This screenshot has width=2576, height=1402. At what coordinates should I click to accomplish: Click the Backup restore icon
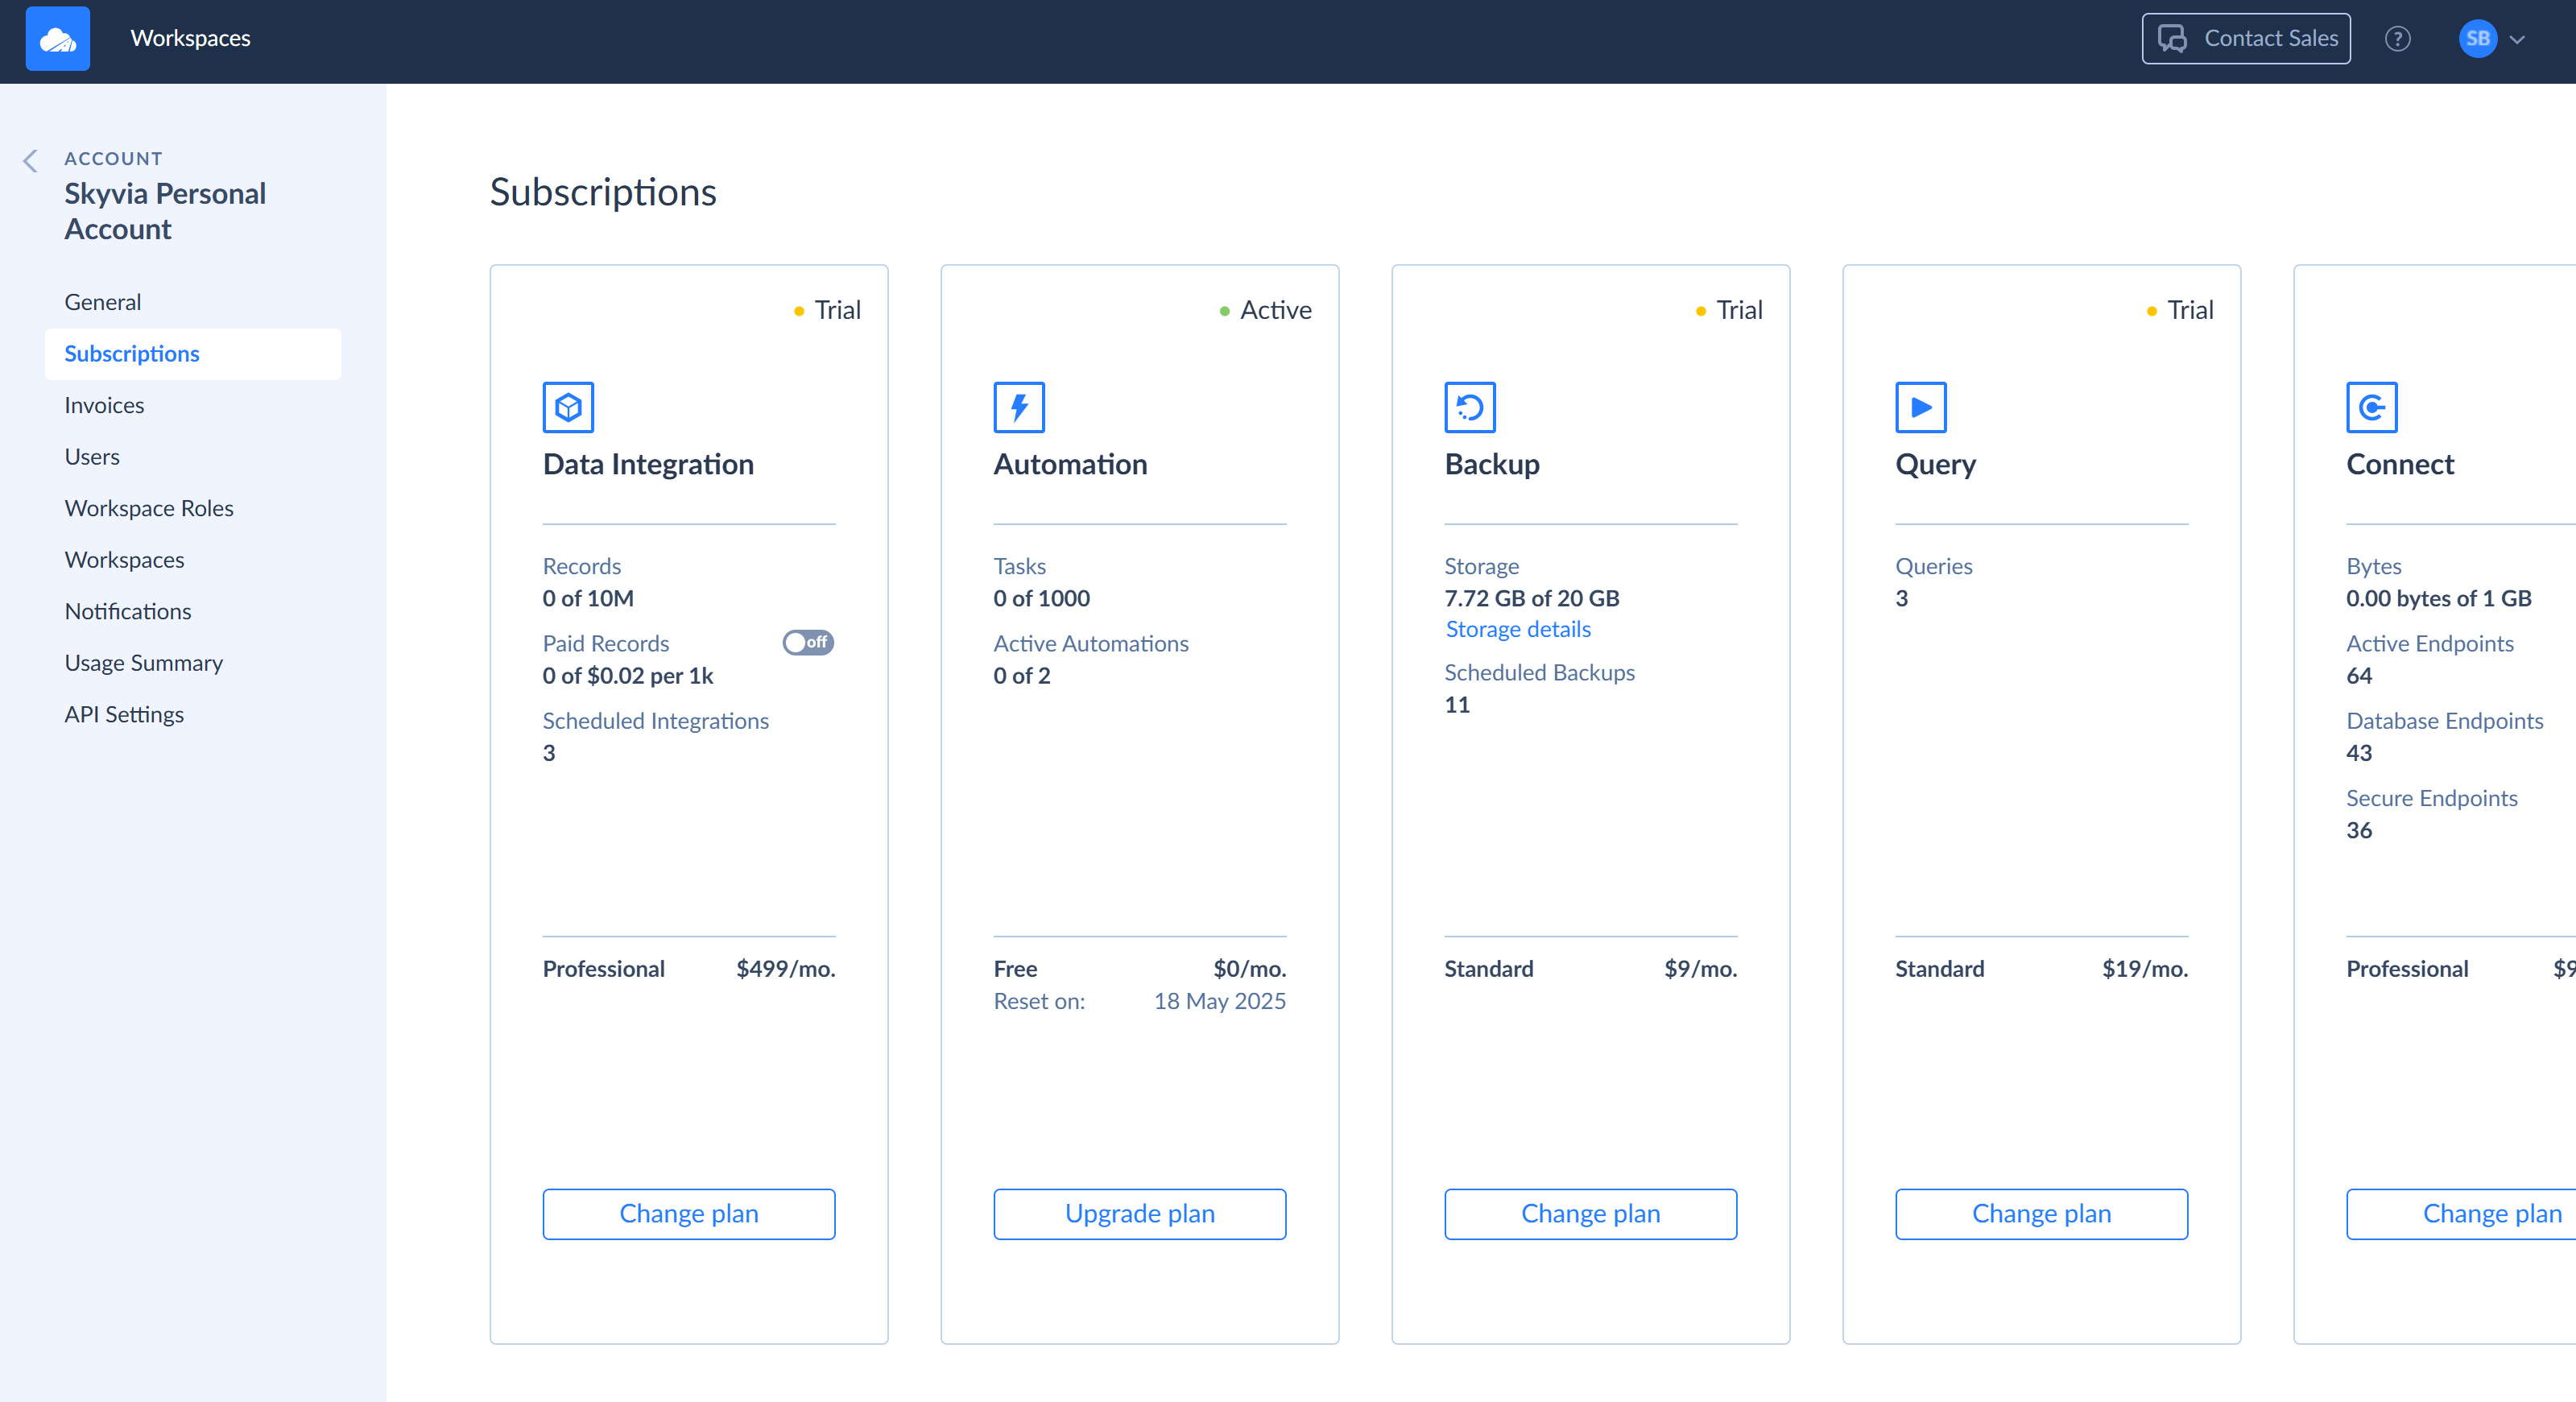(x=1470, y=407)
